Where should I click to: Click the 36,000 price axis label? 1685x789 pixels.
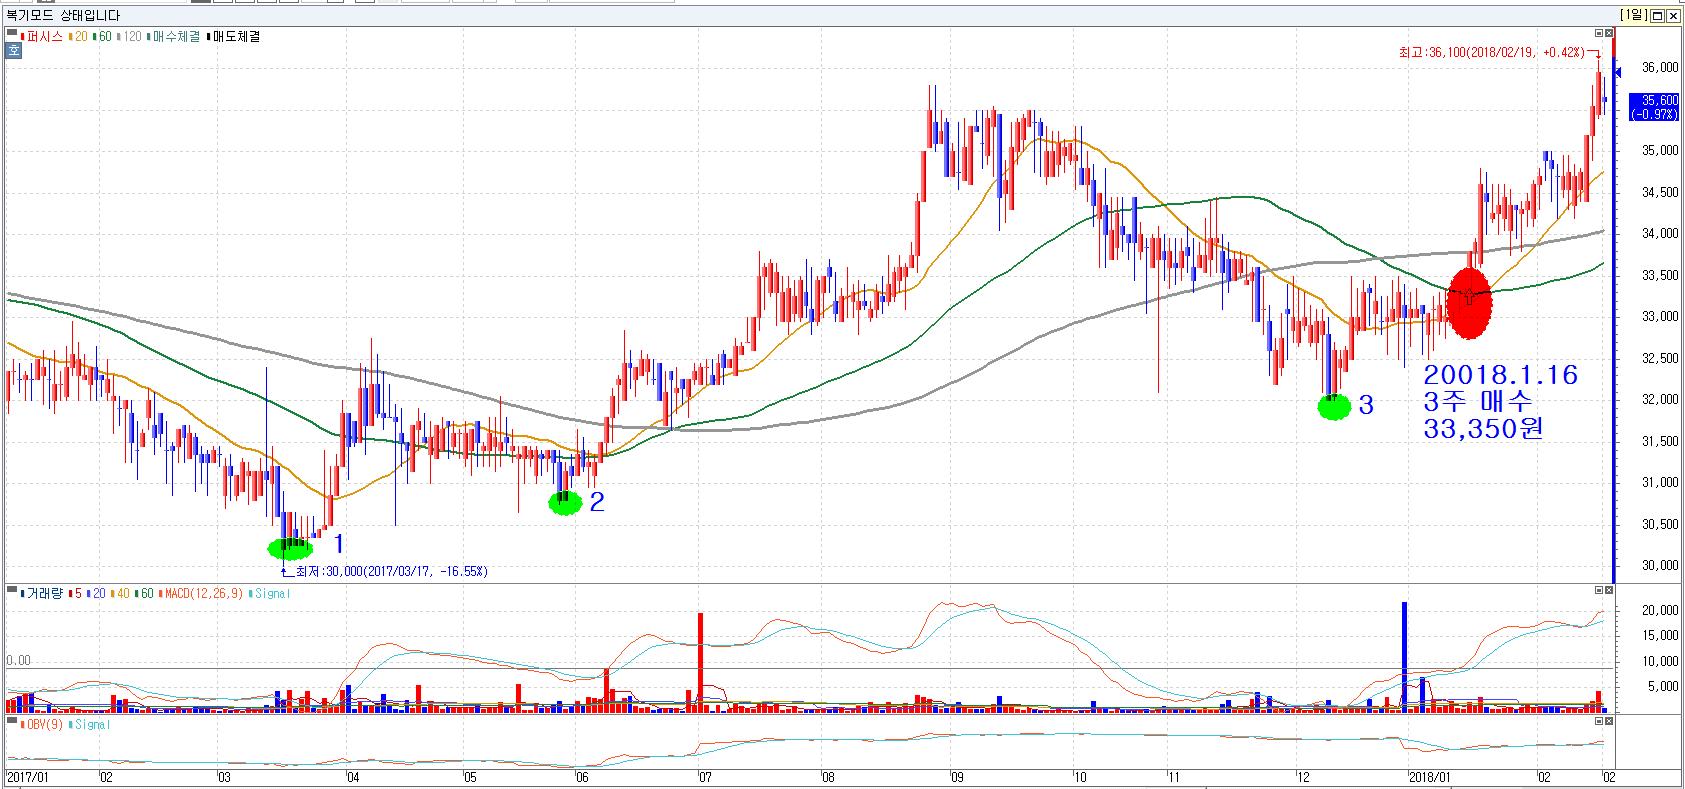[1658, 68]
